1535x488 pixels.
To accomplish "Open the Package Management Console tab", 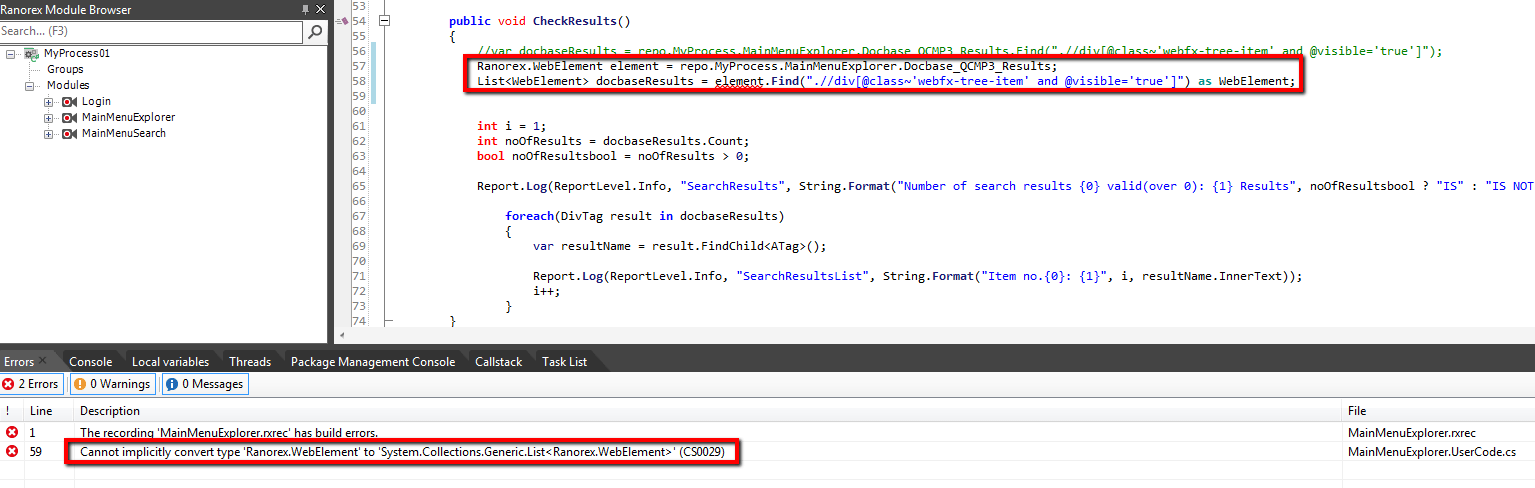I will tap(373, 362).
